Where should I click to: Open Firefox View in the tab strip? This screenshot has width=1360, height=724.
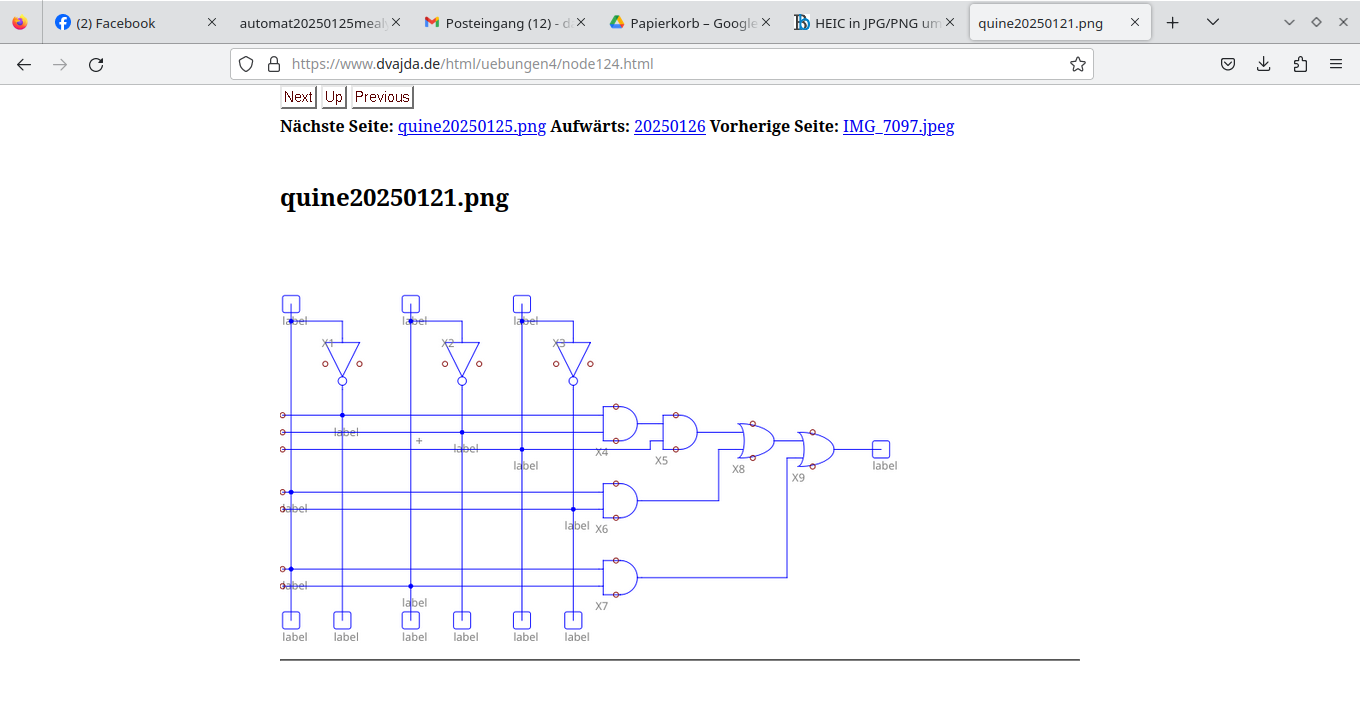click(20, 22)
